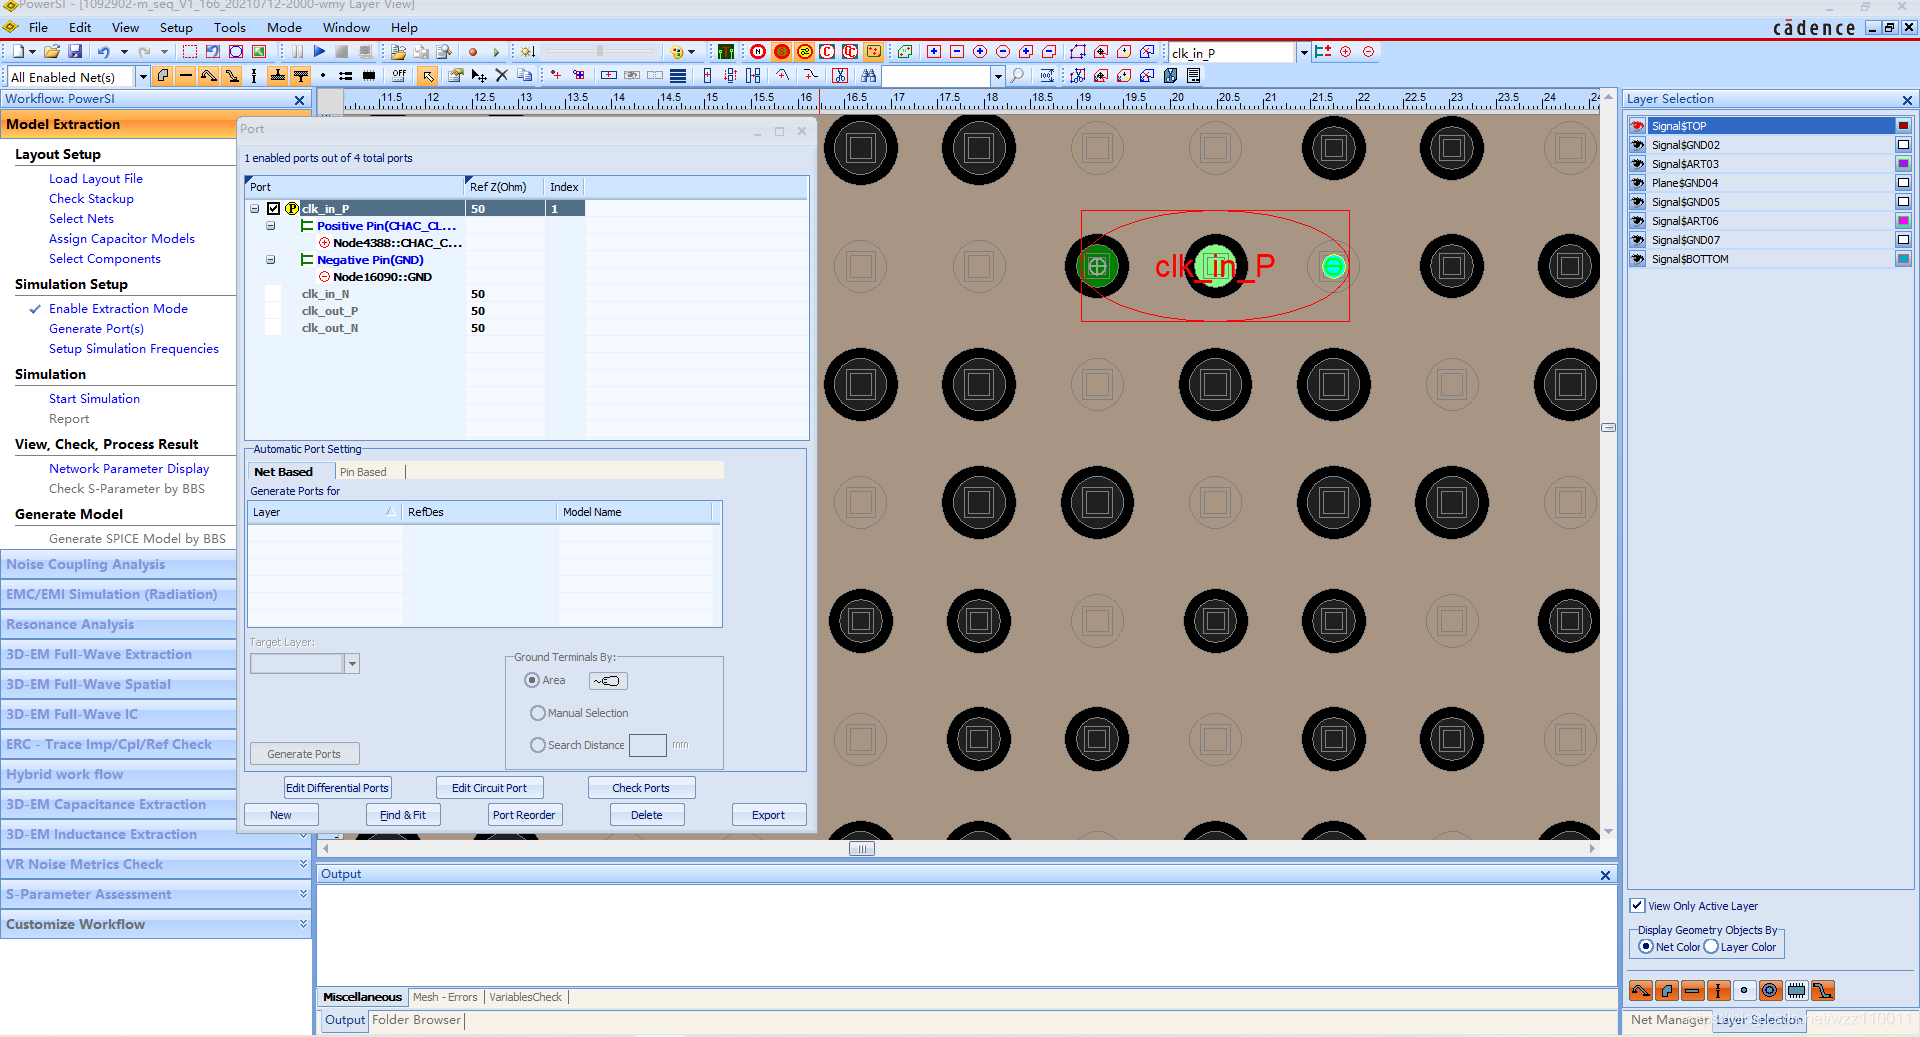Screen dimensions: 1920x1037
Task: Open the All Enabled Net(s) dropdown
Action: coord(142,77)
